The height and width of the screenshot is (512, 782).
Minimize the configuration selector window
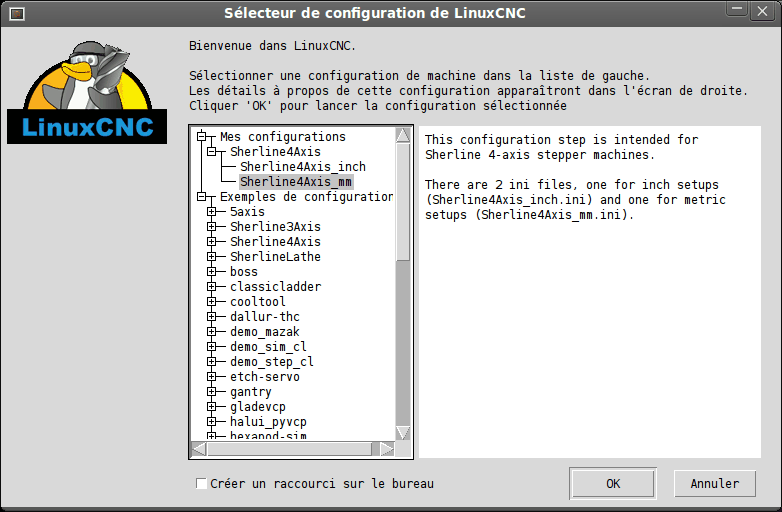(x=737, y=10)
